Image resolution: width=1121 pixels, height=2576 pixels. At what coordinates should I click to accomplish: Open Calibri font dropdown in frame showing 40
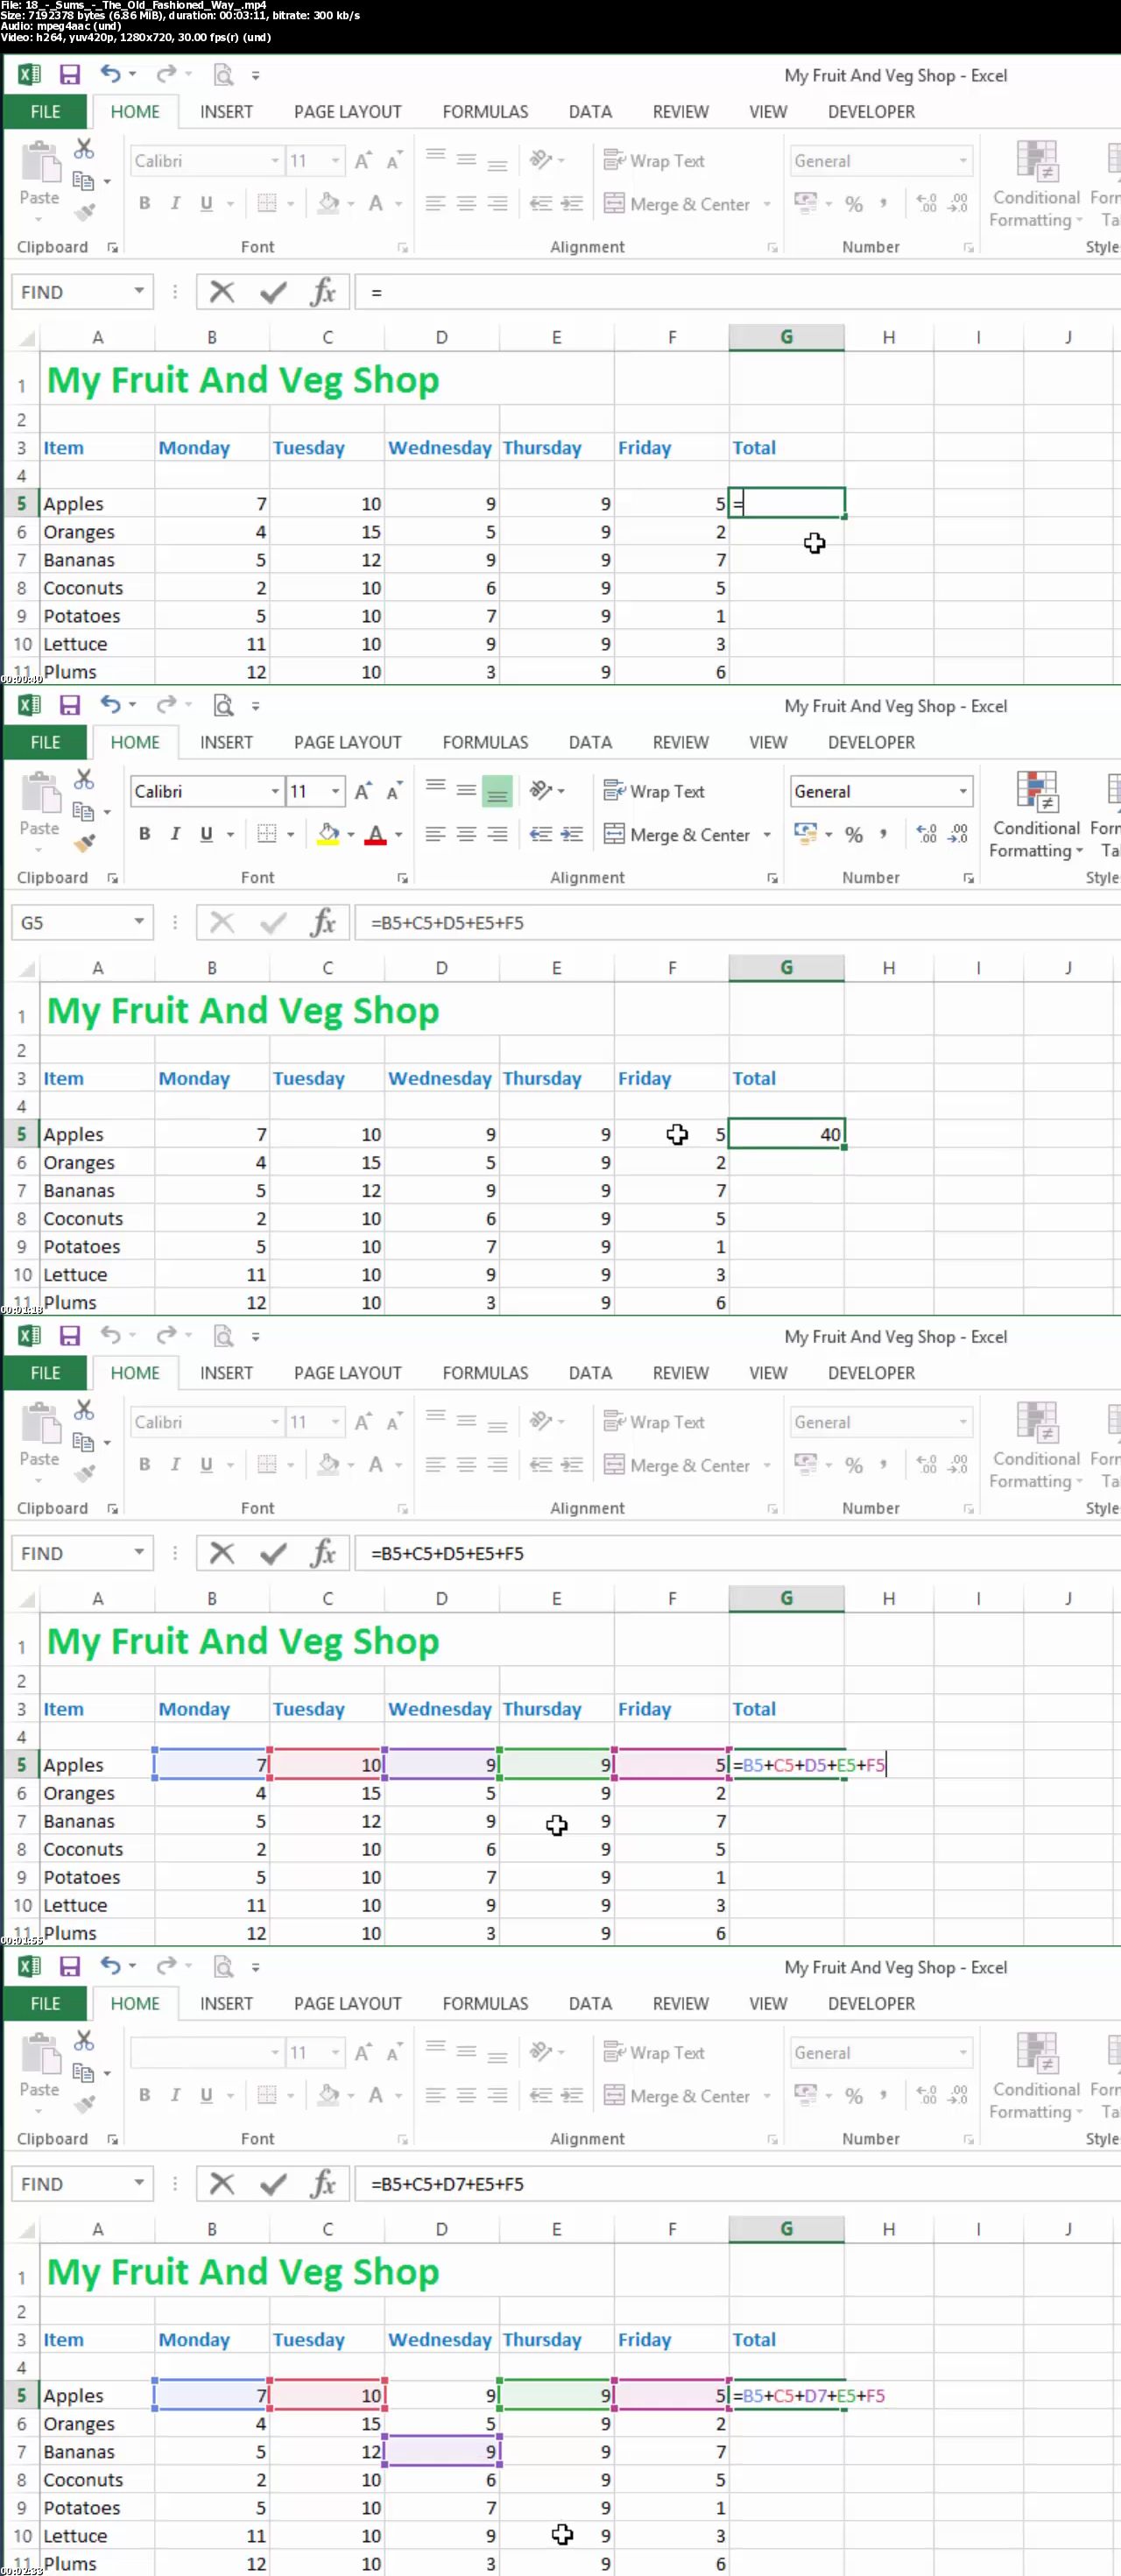275,791
